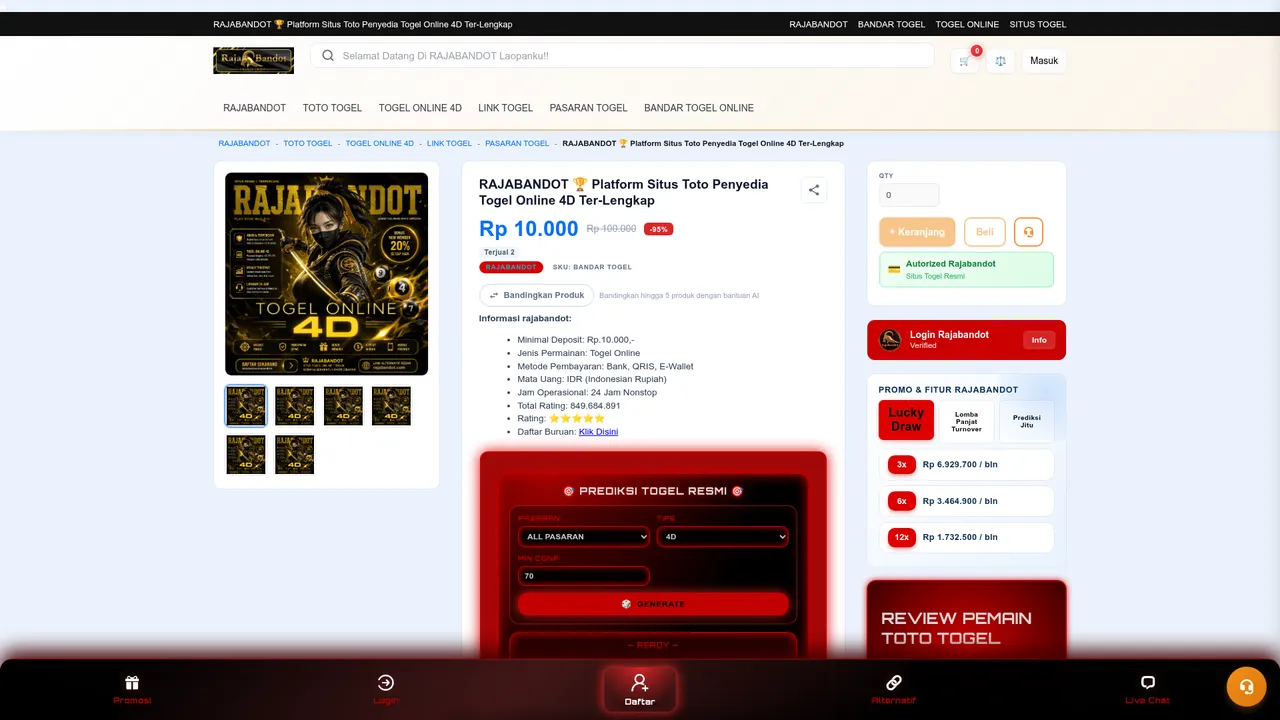Open RAJABANDOT in the main nav menu
This screenshot has width=1280, height=720.
(254, 108)
